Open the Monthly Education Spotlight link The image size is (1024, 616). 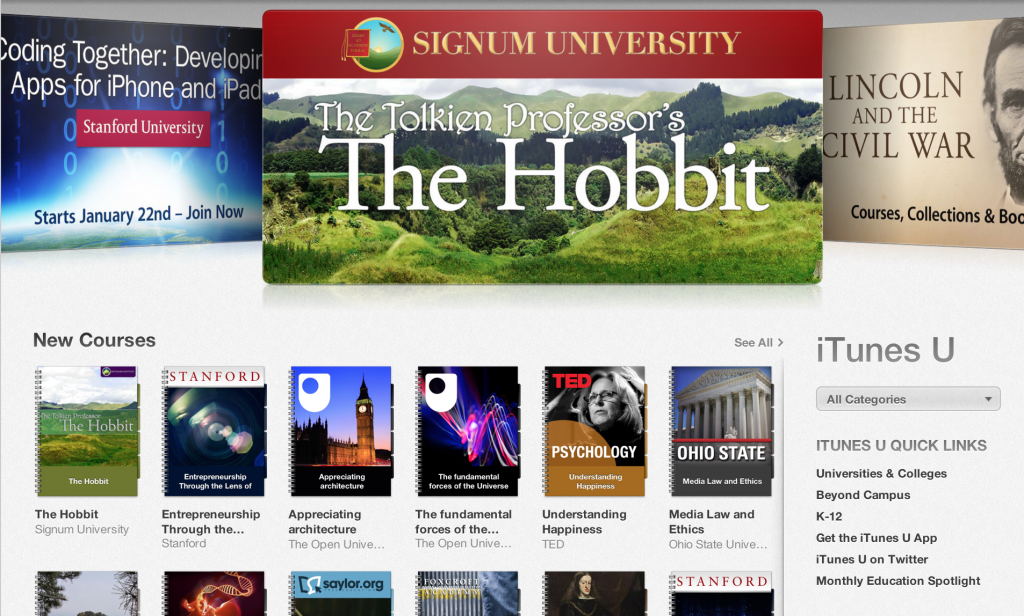coord(898,581)
